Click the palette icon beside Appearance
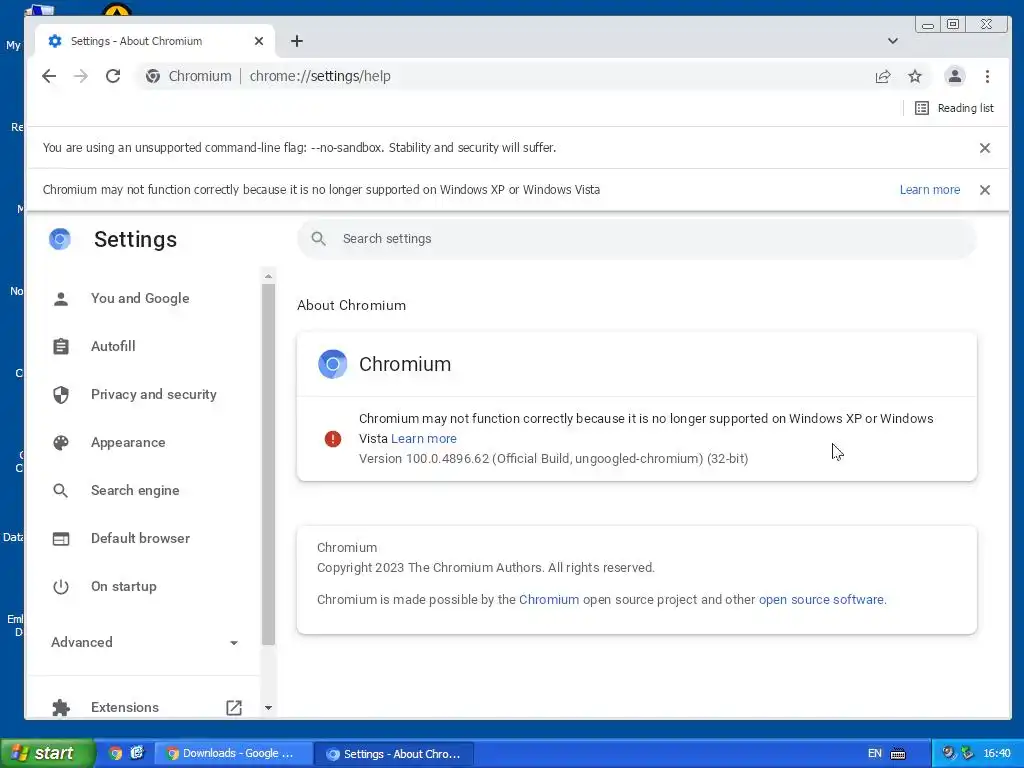 61,442
